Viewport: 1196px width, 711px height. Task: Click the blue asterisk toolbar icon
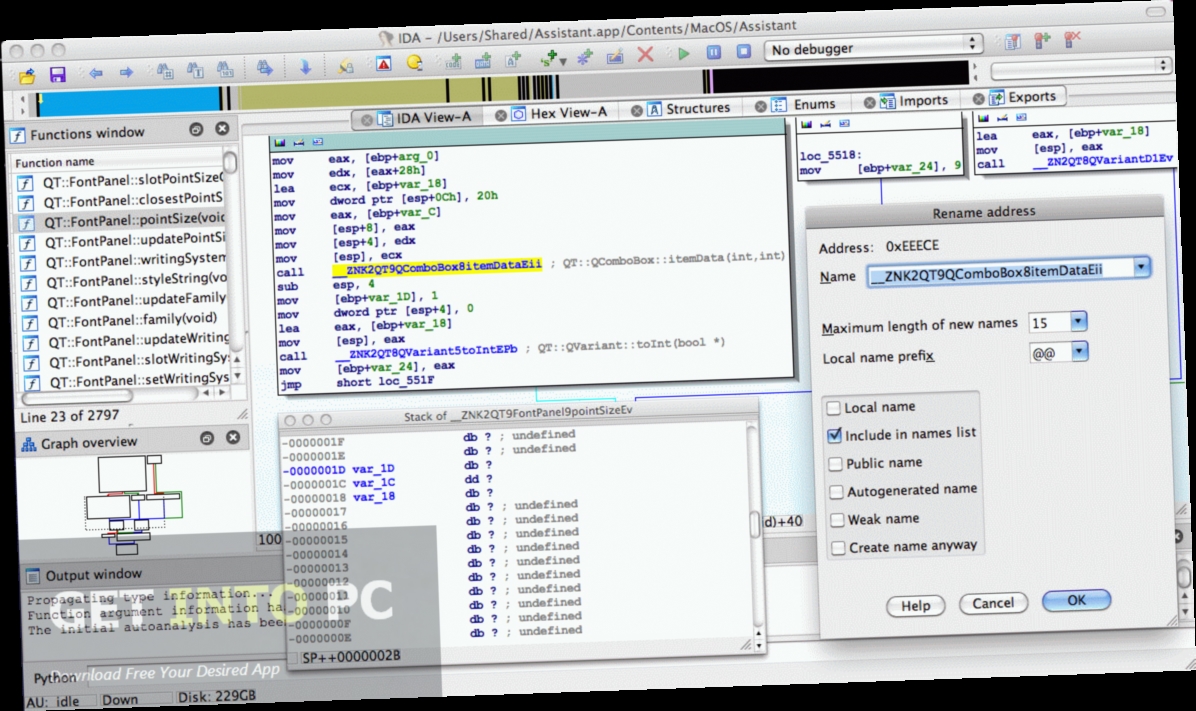click(x=584, y=57)
